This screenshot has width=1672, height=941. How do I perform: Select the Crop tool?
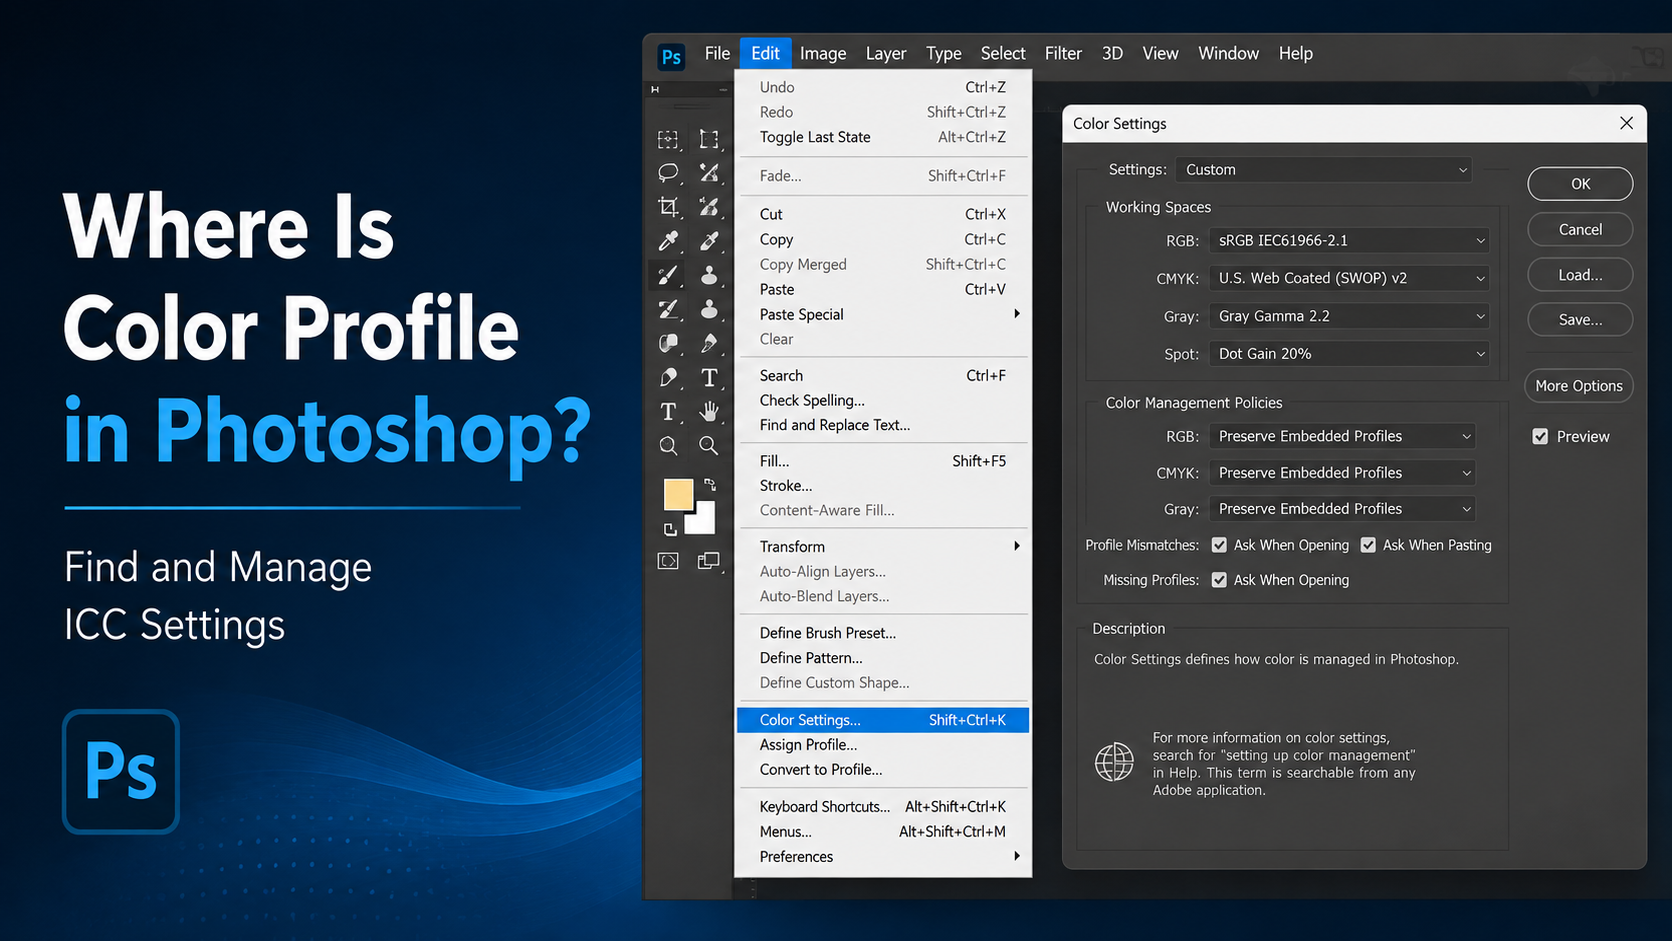[x=668, y=207]
